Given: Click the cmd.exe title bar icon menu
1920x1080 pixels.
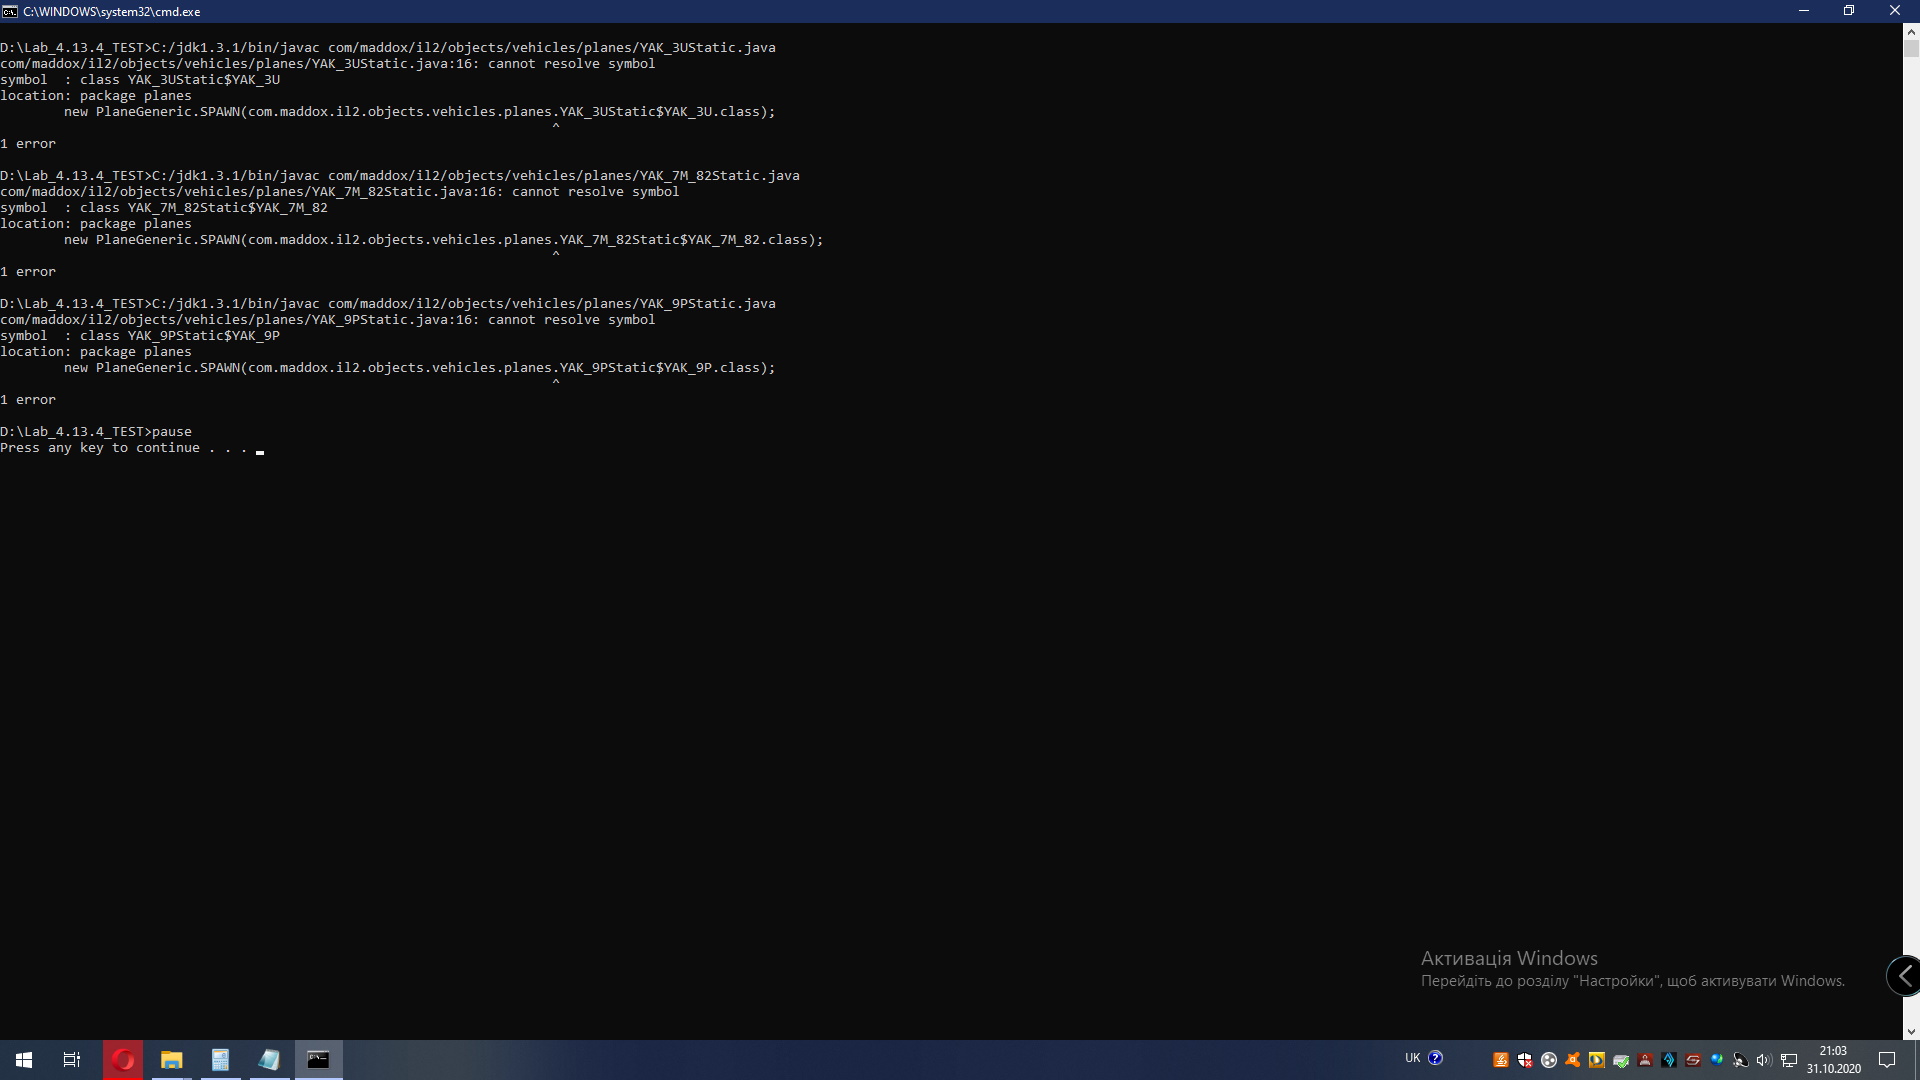Looking at the screenshot, I should click(10, 11).
